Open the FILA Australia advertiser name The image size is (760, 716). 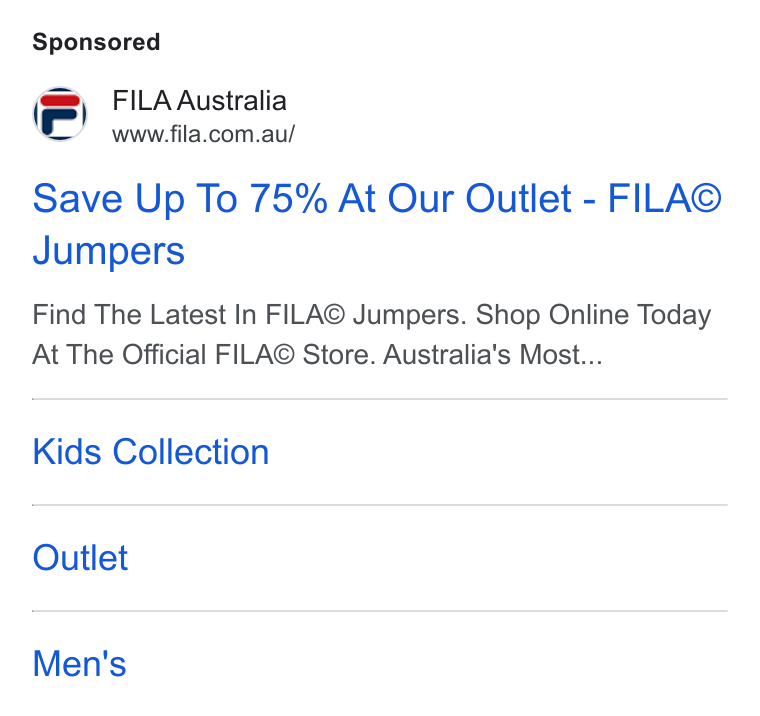click(x=199, y=101)
